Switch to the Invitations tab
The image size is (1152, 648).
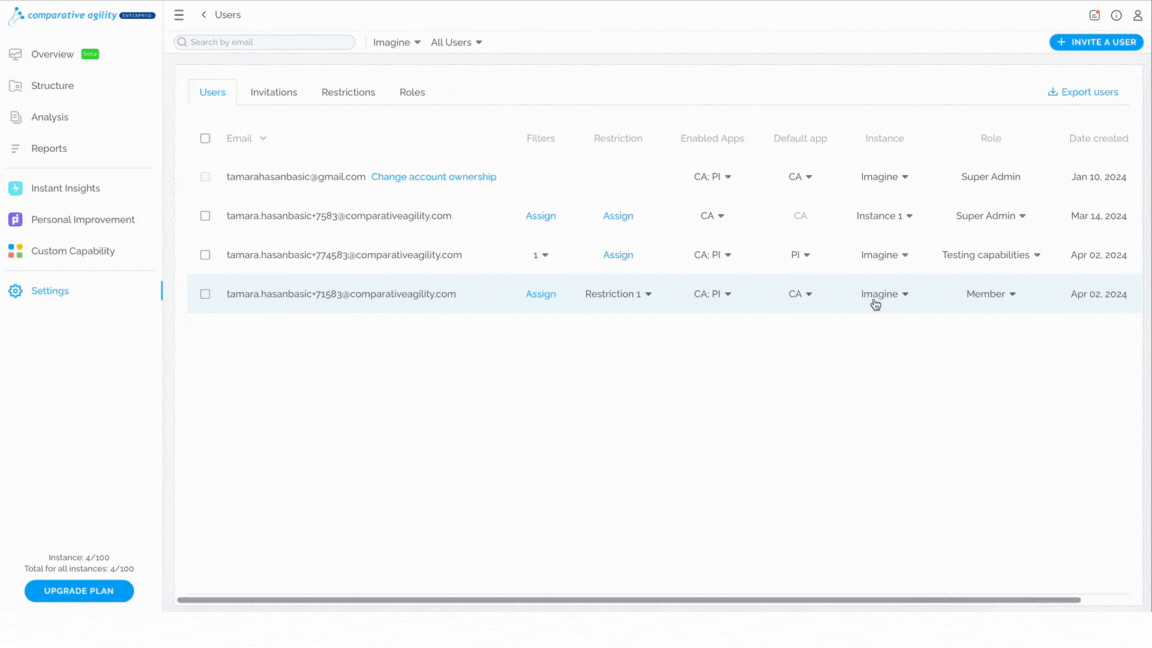point(273,93)
